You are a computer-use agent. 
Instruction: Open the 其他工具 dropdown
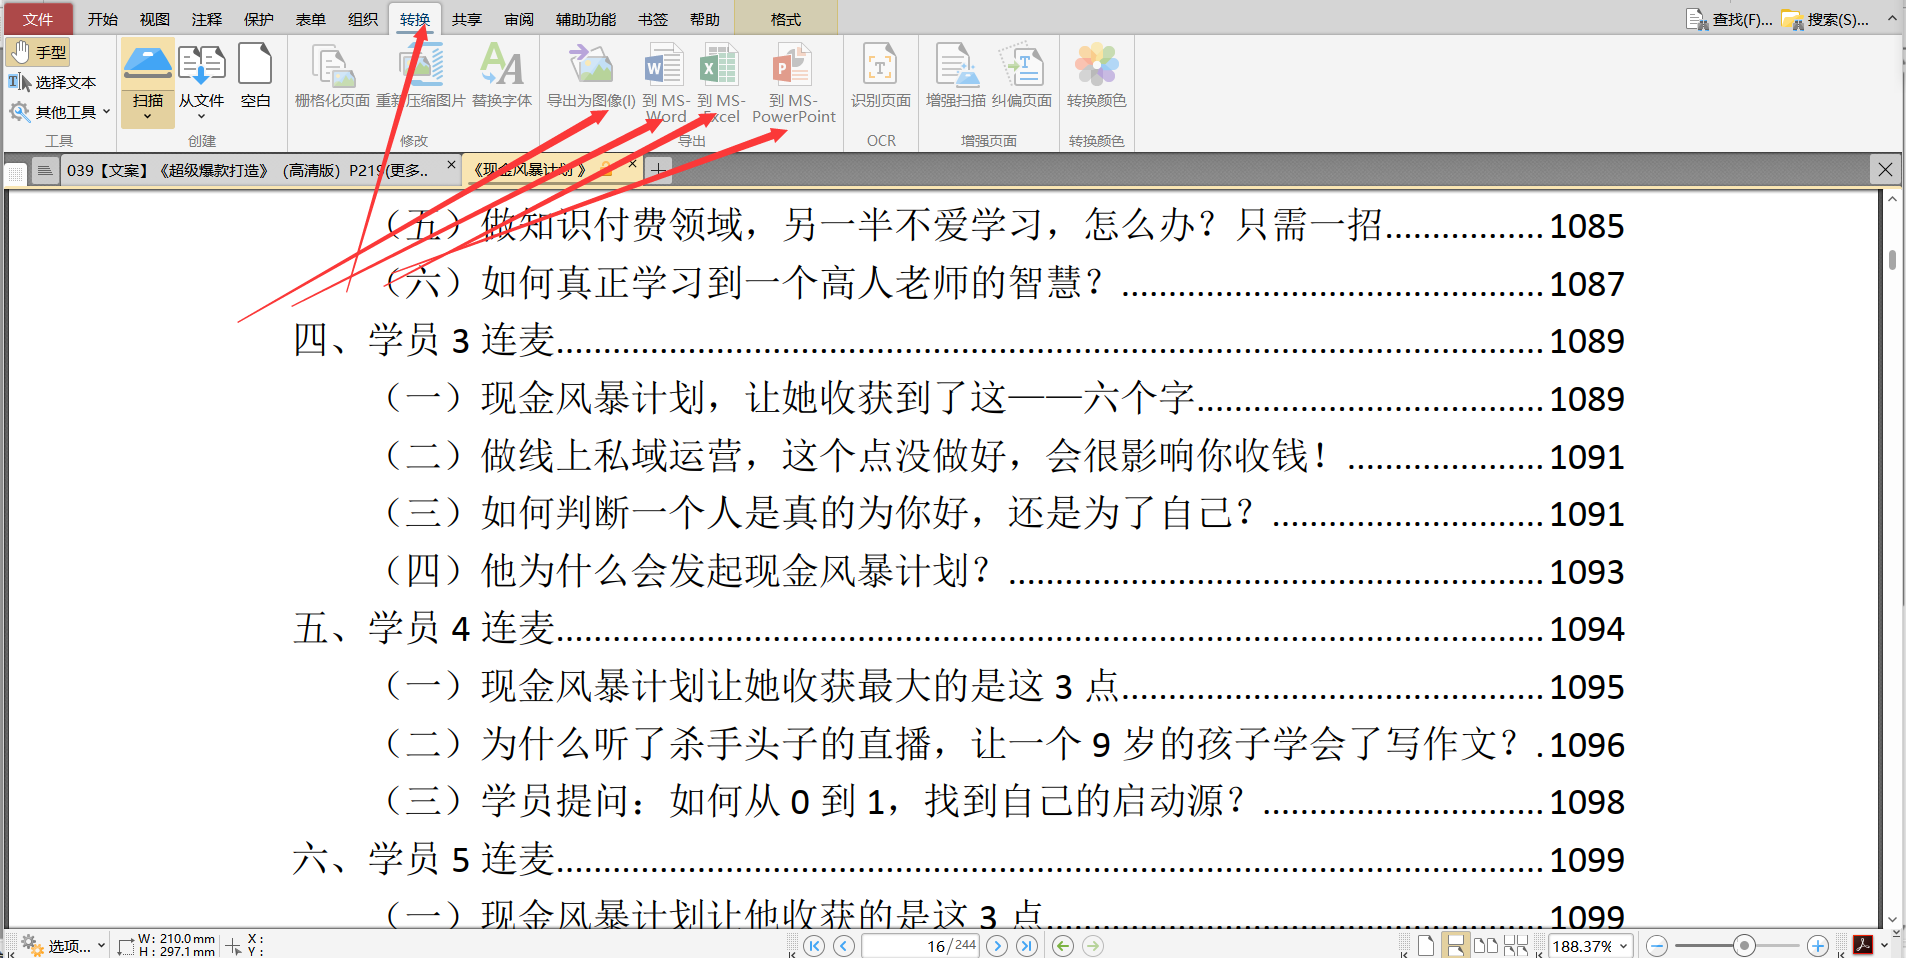59,112
